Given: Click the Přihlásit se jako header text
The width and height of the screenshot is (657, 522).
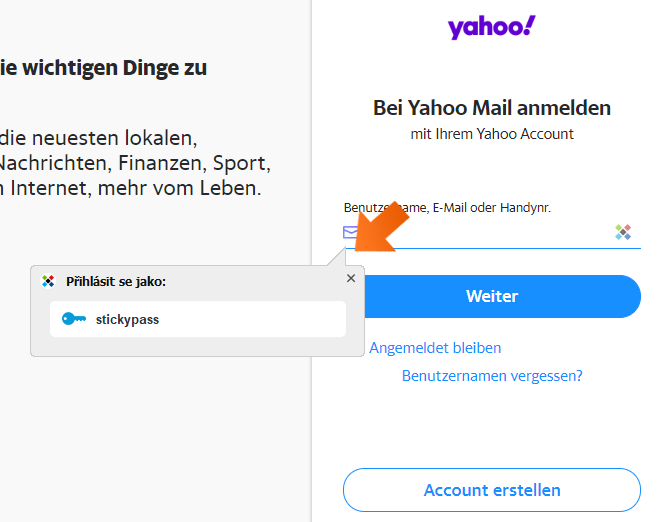Looking at the screenshot, I should (116, 282).
